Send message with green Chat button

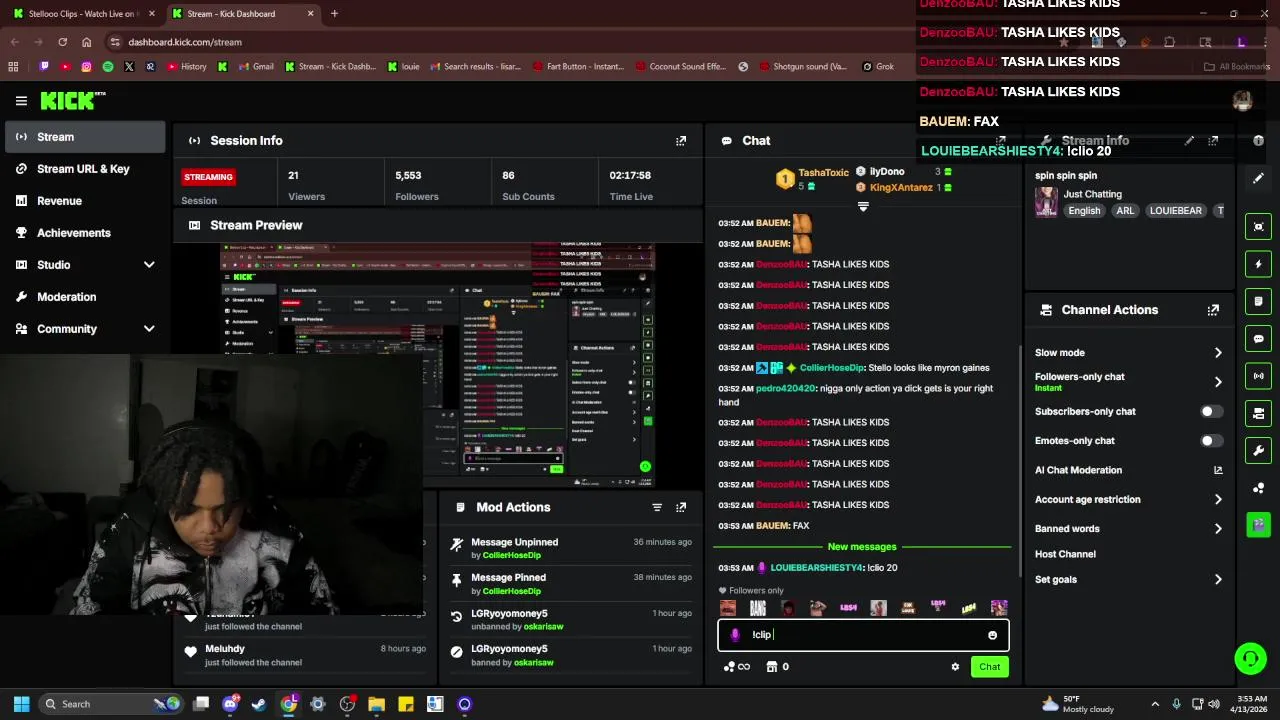(989, 667)
